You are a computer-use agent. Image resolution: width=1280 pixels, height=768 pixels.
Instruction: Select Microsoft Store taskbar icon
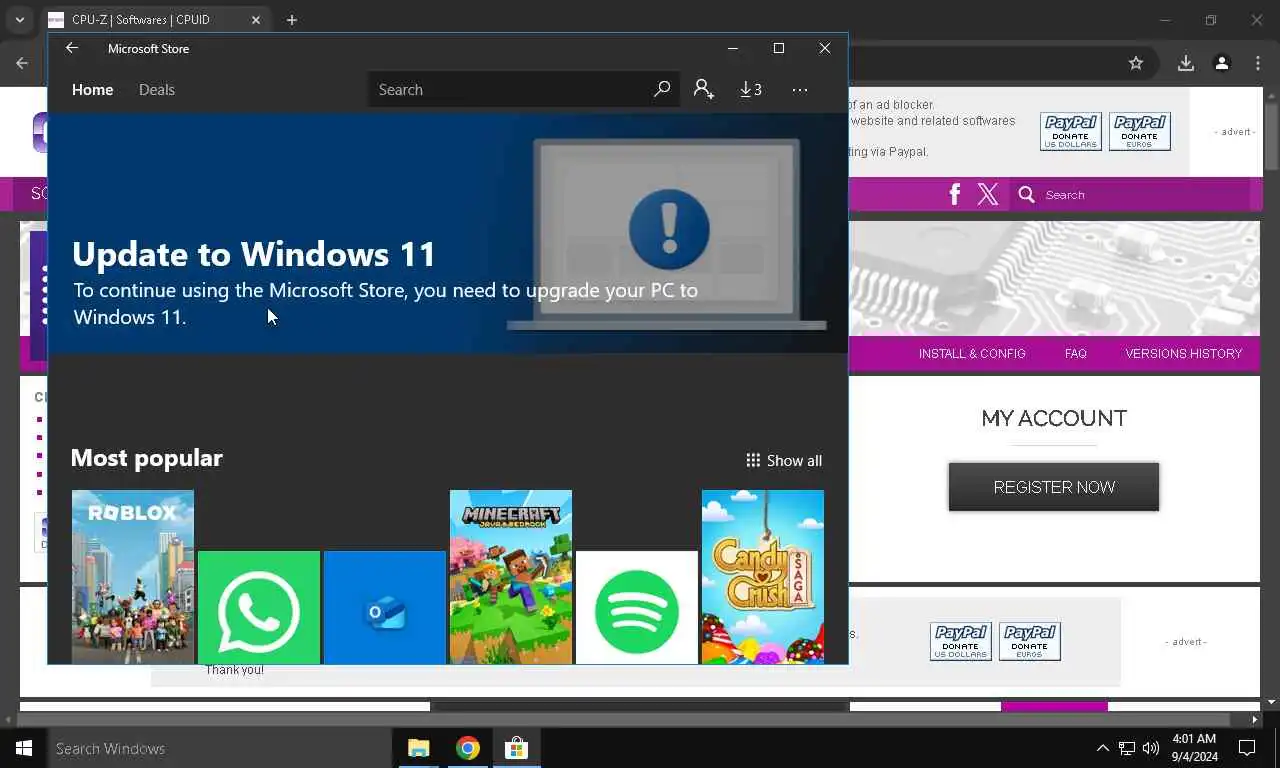click(x=516, y=748)
